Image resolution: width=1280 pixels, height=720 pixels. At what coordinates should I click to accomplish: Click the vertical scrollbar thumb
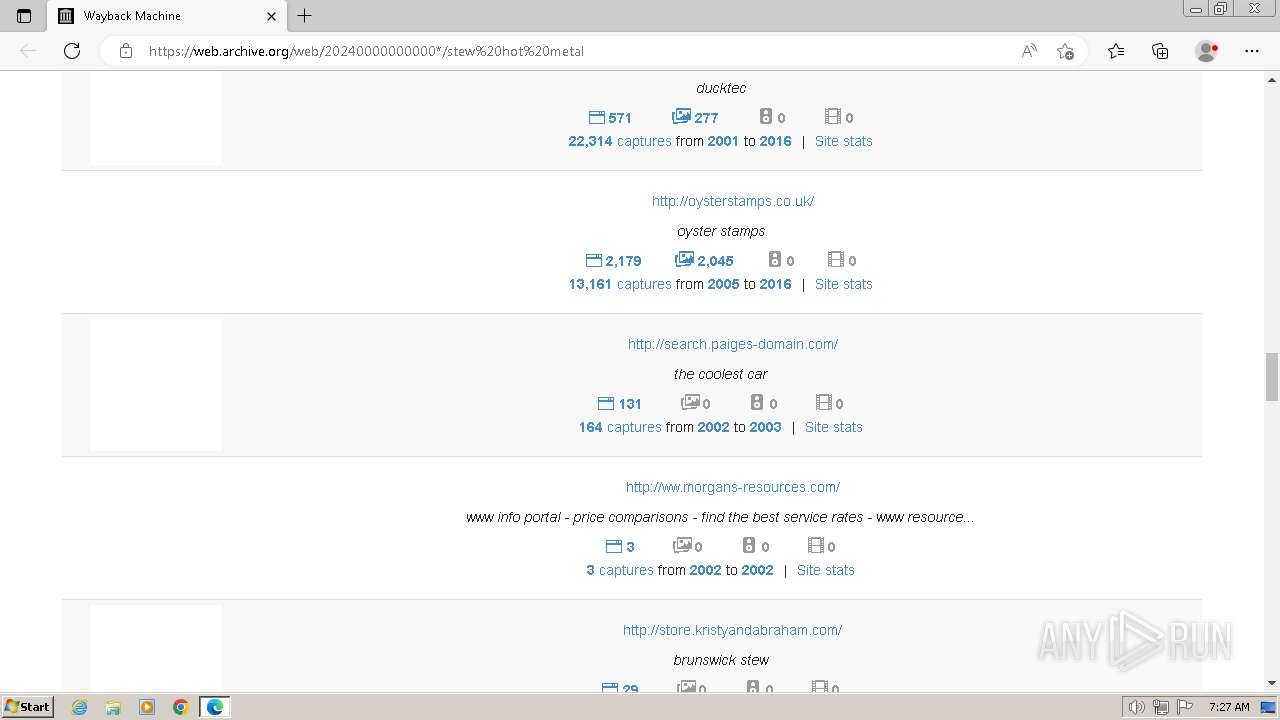(x=1271, y=376)
